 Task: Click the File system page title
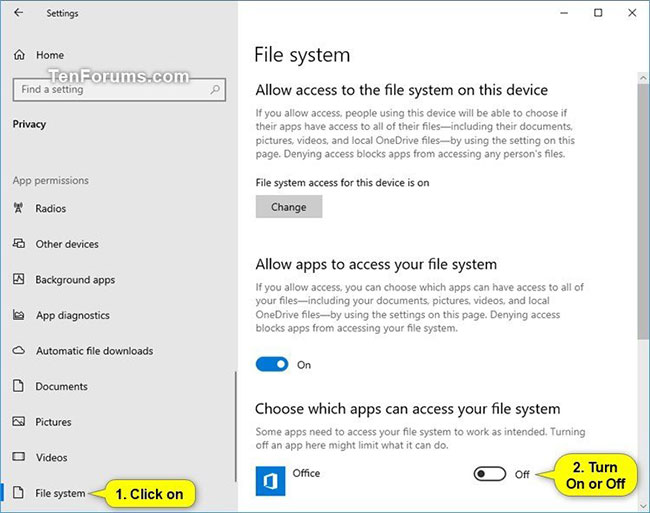pos(302,55)
